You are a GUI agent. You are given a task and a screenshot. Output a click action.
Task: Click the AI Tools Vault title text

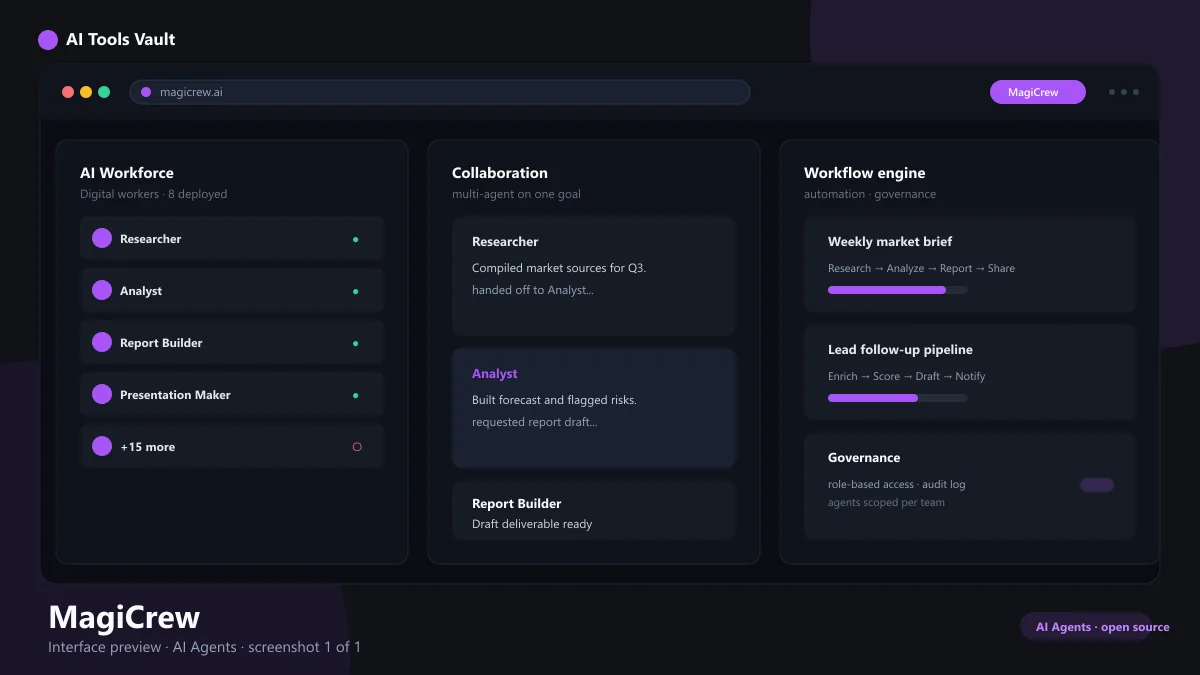coord(120,40)
